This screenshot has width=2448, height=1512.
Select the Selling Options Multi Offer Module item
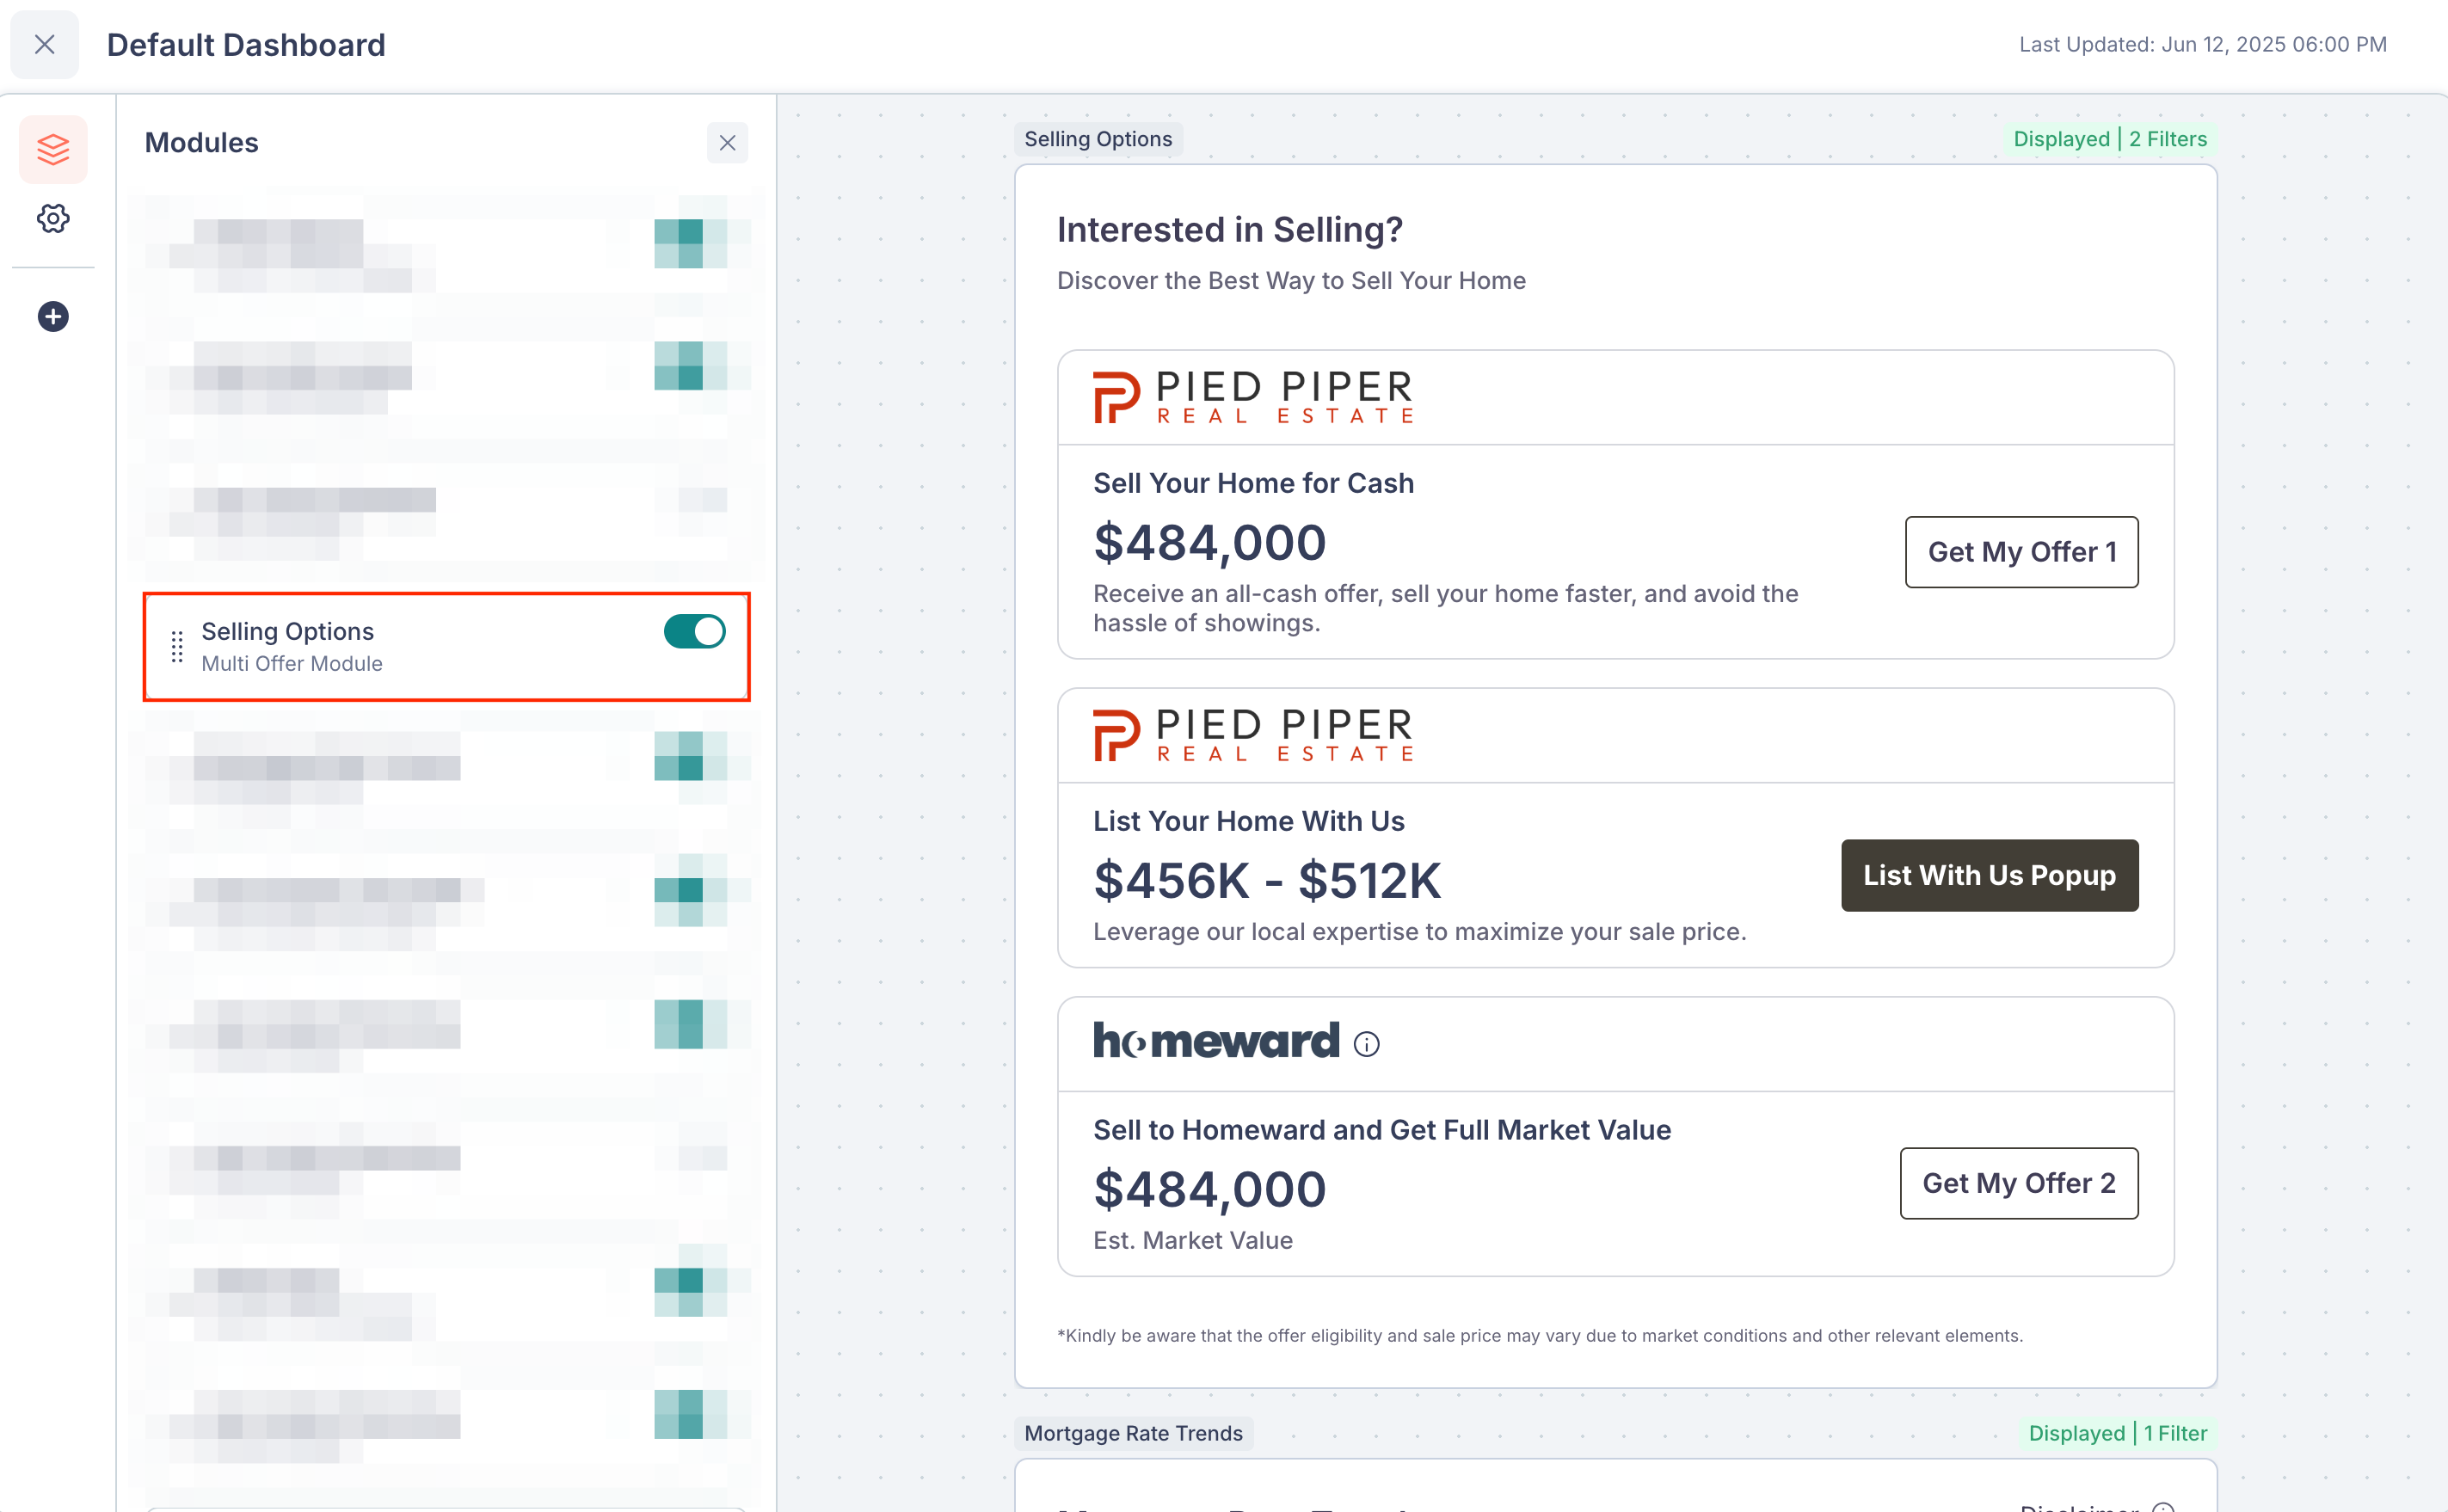point(446,647)
